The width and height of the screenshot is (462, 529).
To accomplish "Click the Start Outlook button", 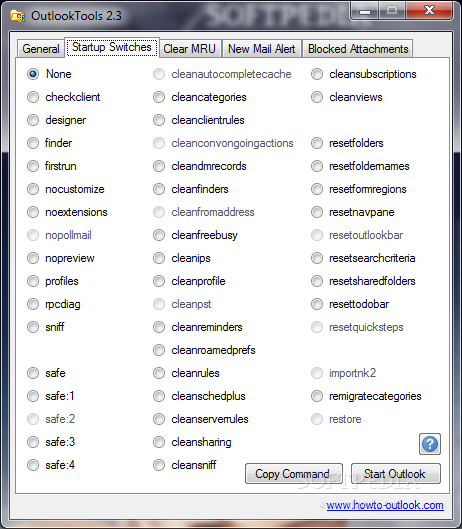I will pos(396,474).
